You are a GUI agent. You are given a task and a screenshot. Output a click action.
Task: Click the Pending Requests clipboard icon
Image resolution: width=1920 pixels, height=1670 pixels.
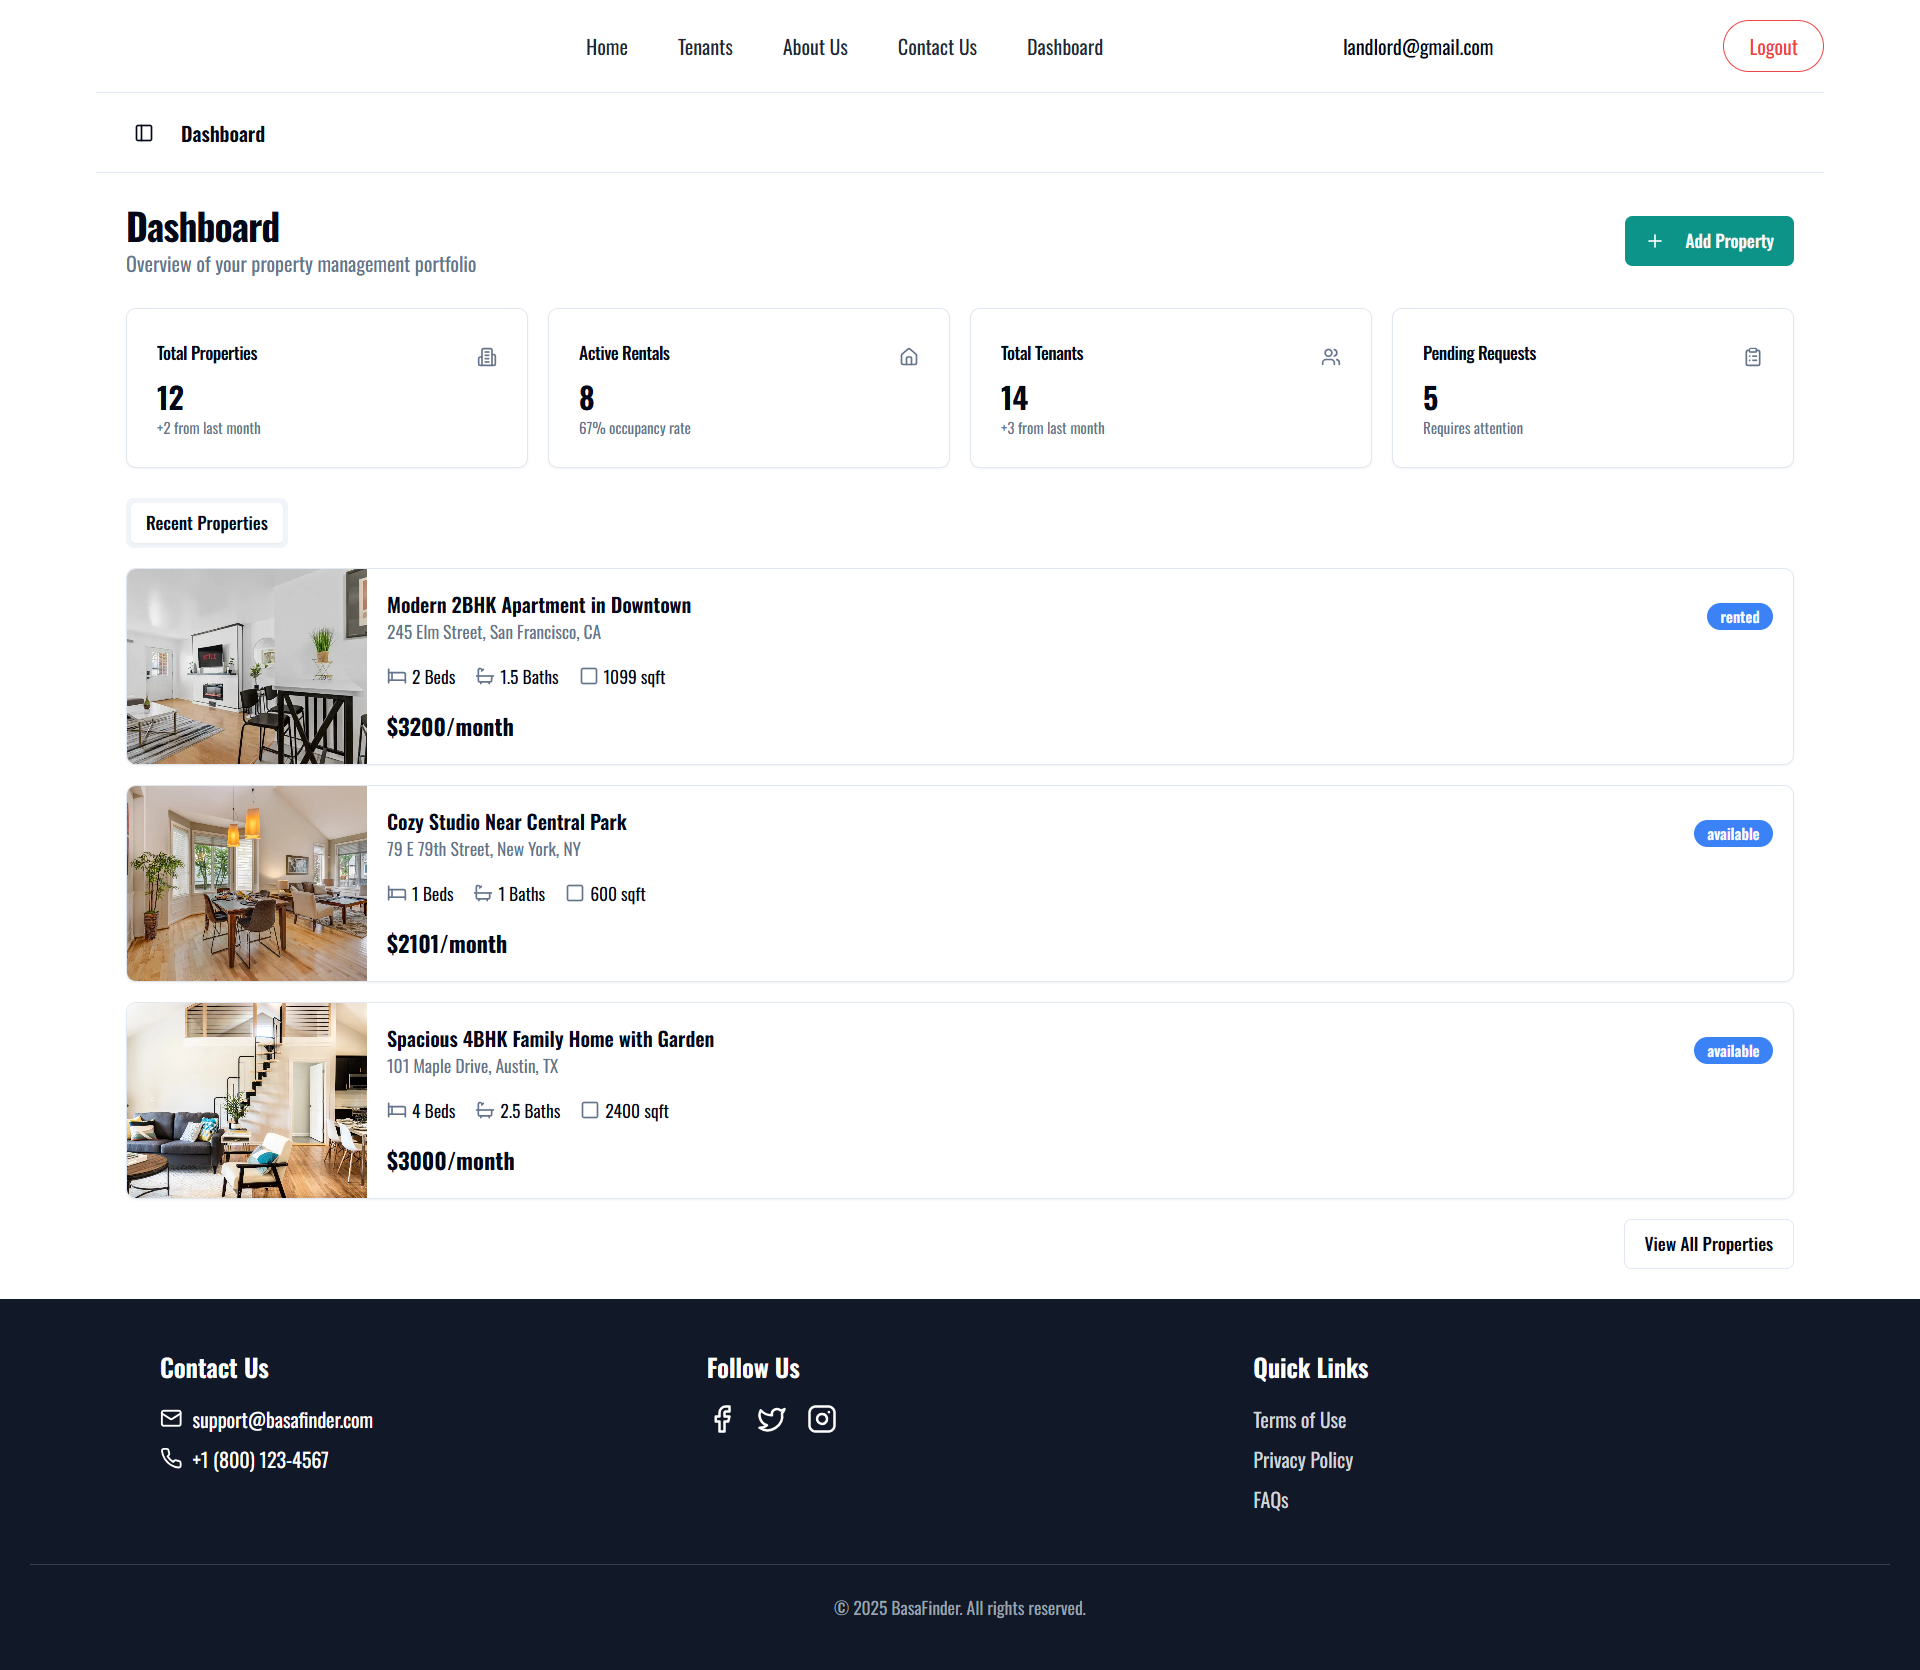tap(1753, 357)
